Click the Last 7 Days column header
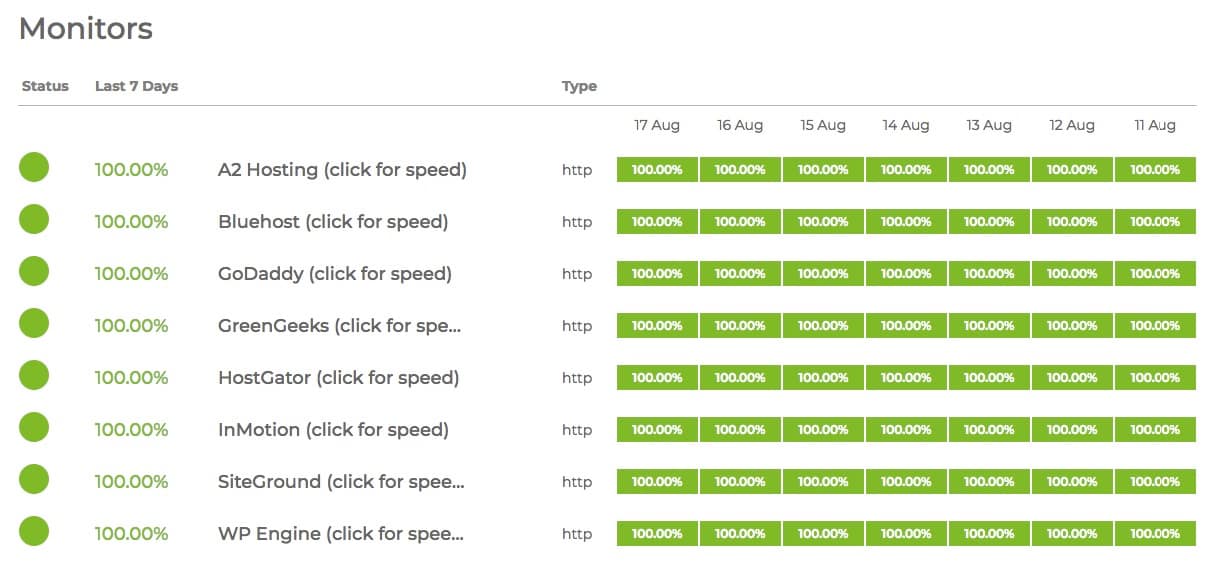Screen dimensions: 1219x573 click(136, 86)
